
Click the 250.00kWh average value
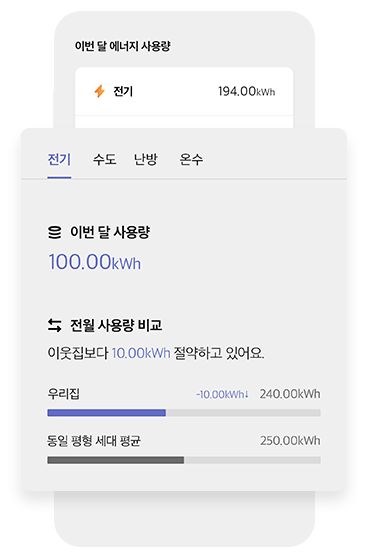tap(290, 441)
